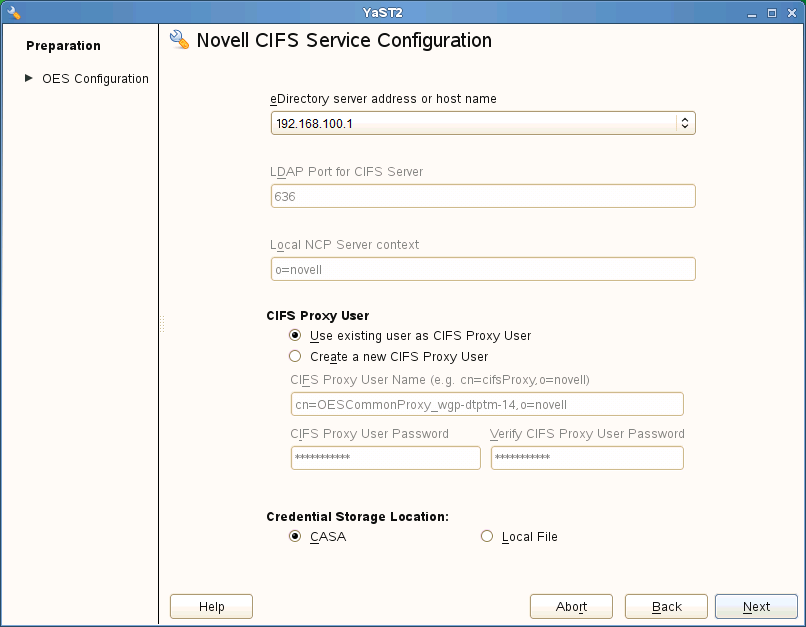Click the YaST2 wrench icon in title bar
This screenshot has height=627, width=806.
pos(13,12)
